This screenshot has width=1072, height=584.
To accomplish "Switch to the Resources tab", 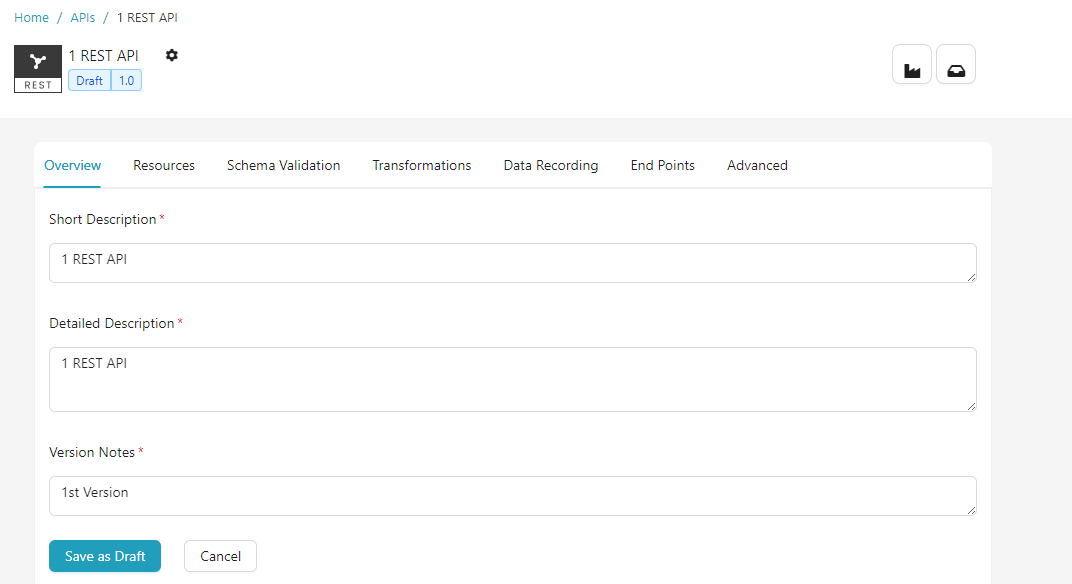I will click(x=163, y=165).
